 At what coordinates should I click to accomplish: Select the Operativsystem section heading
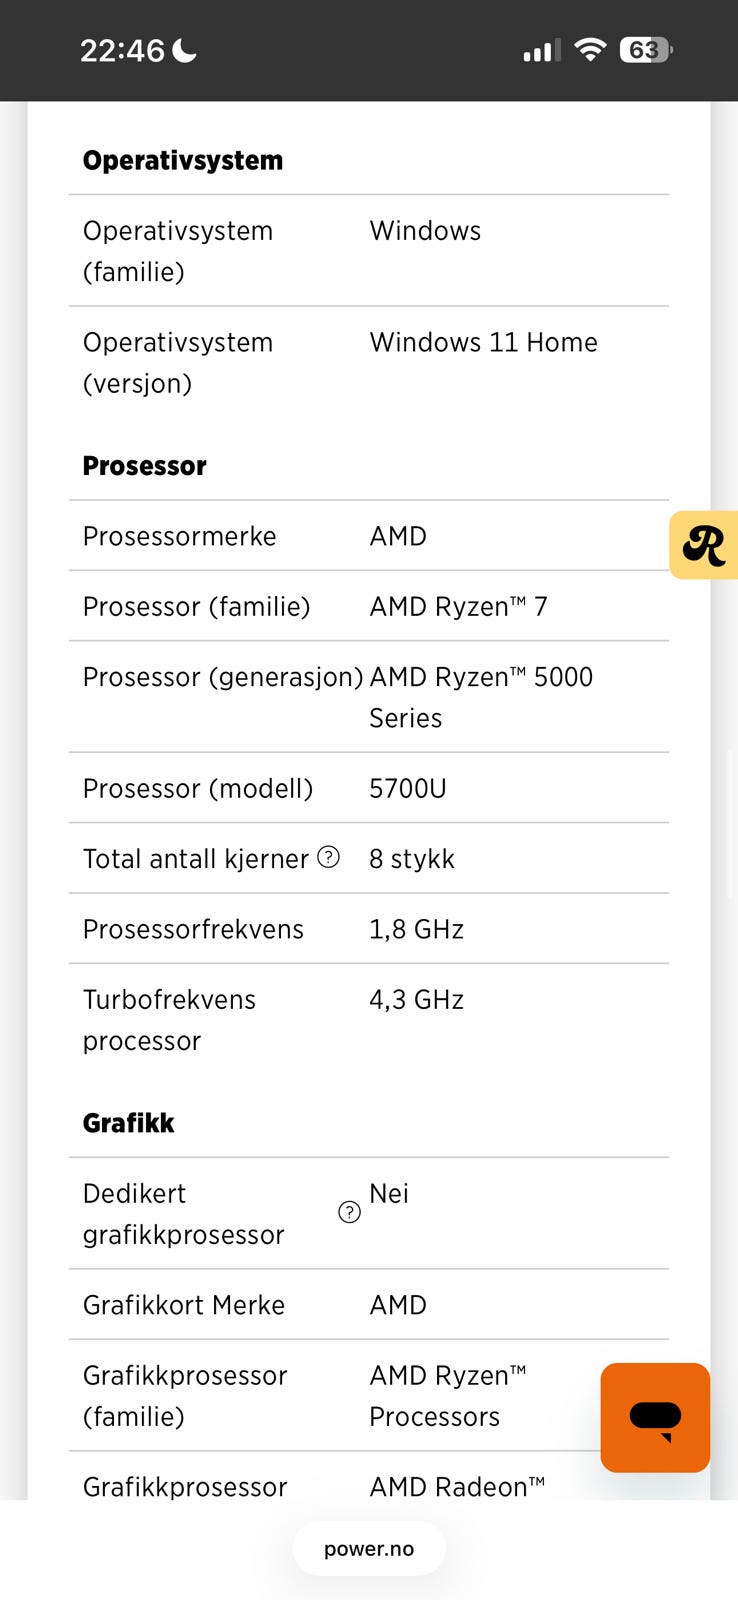pos(183,160)
